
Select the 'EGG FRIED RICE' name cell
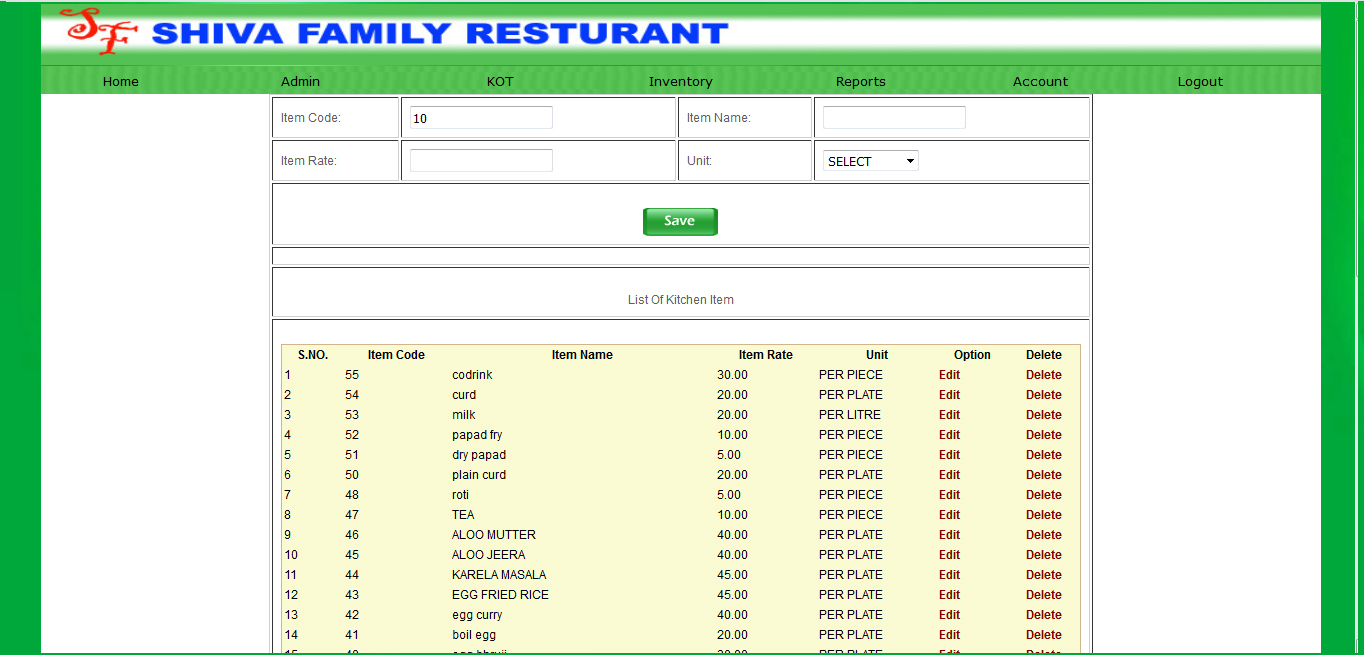click(x=500, y=595)
